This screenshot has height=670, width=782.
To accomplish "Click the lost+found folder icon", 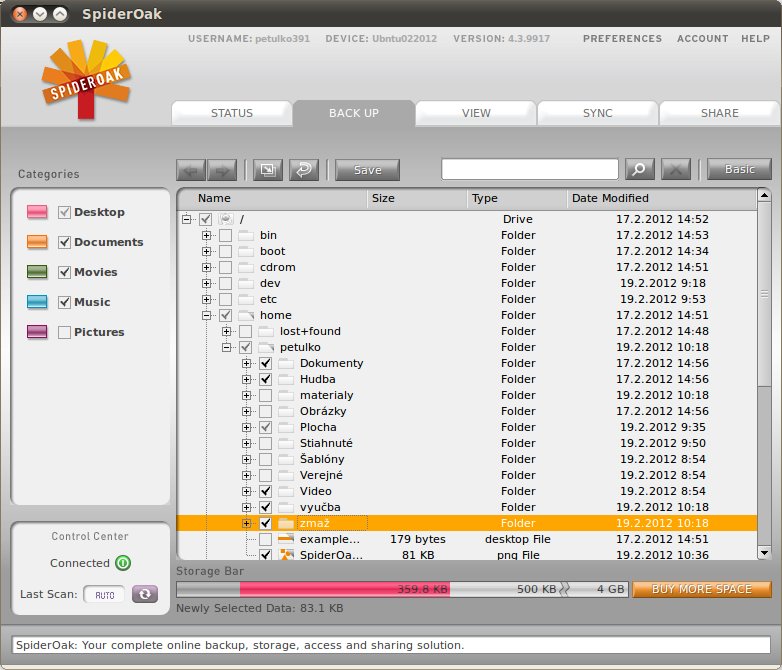I will click(x=266, y=331).
